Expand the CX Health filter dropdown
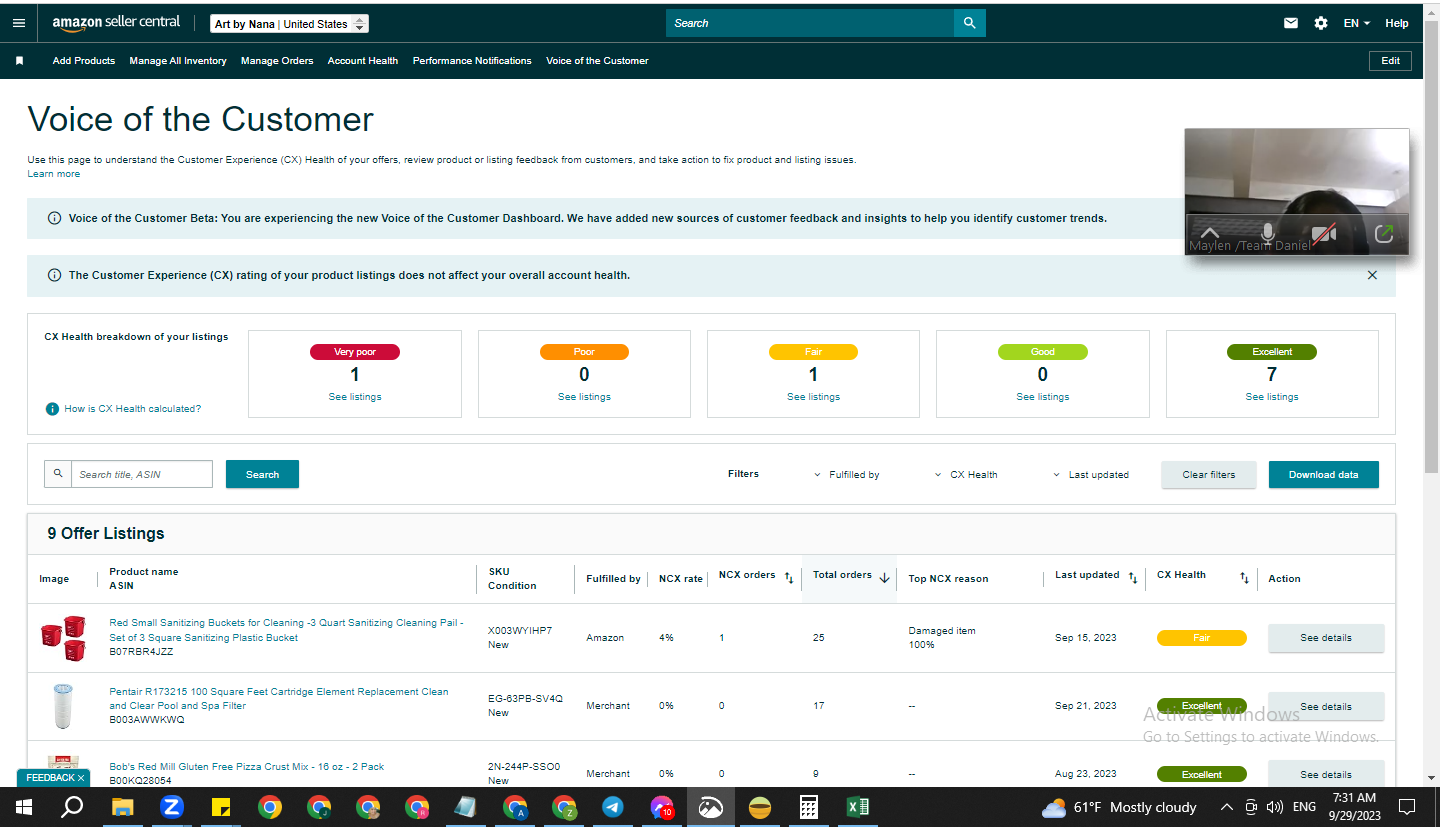 coord(966,475)
